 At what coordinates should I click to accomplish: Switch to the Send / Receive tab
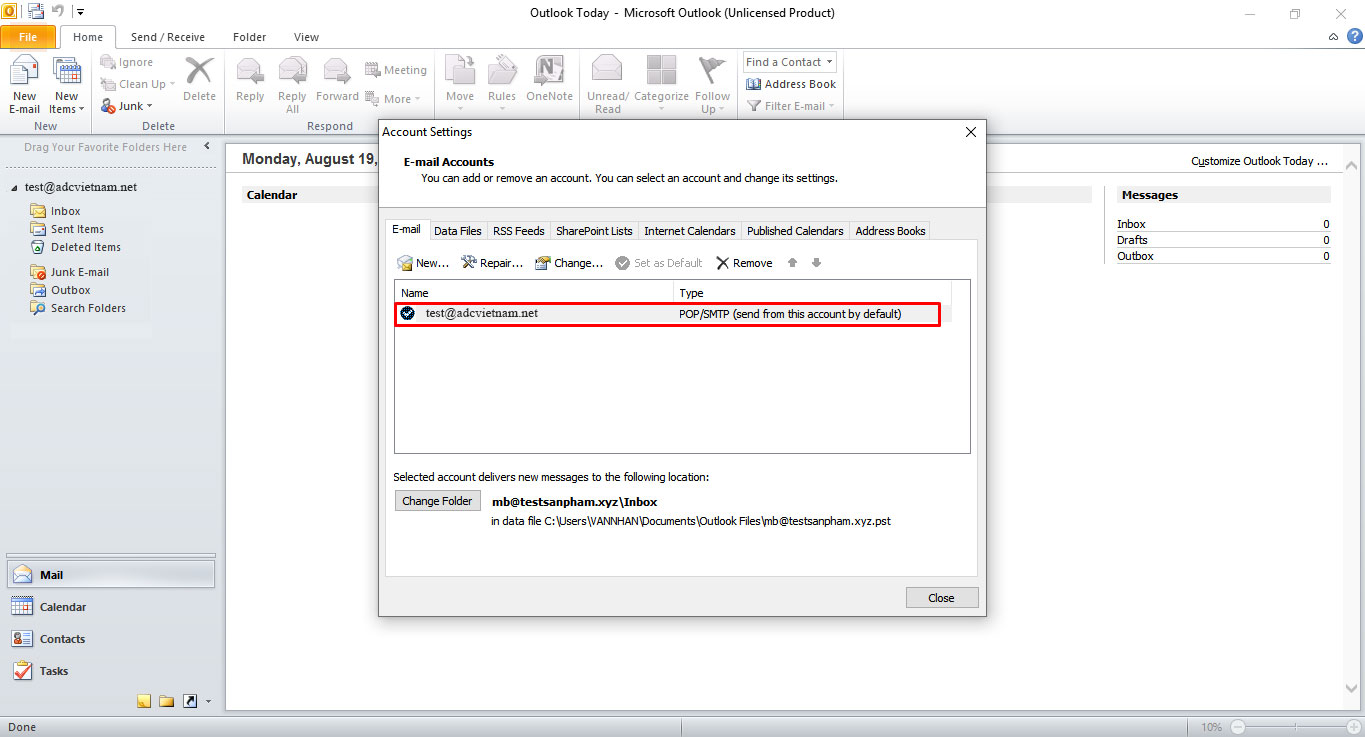[x=168, y=37]
